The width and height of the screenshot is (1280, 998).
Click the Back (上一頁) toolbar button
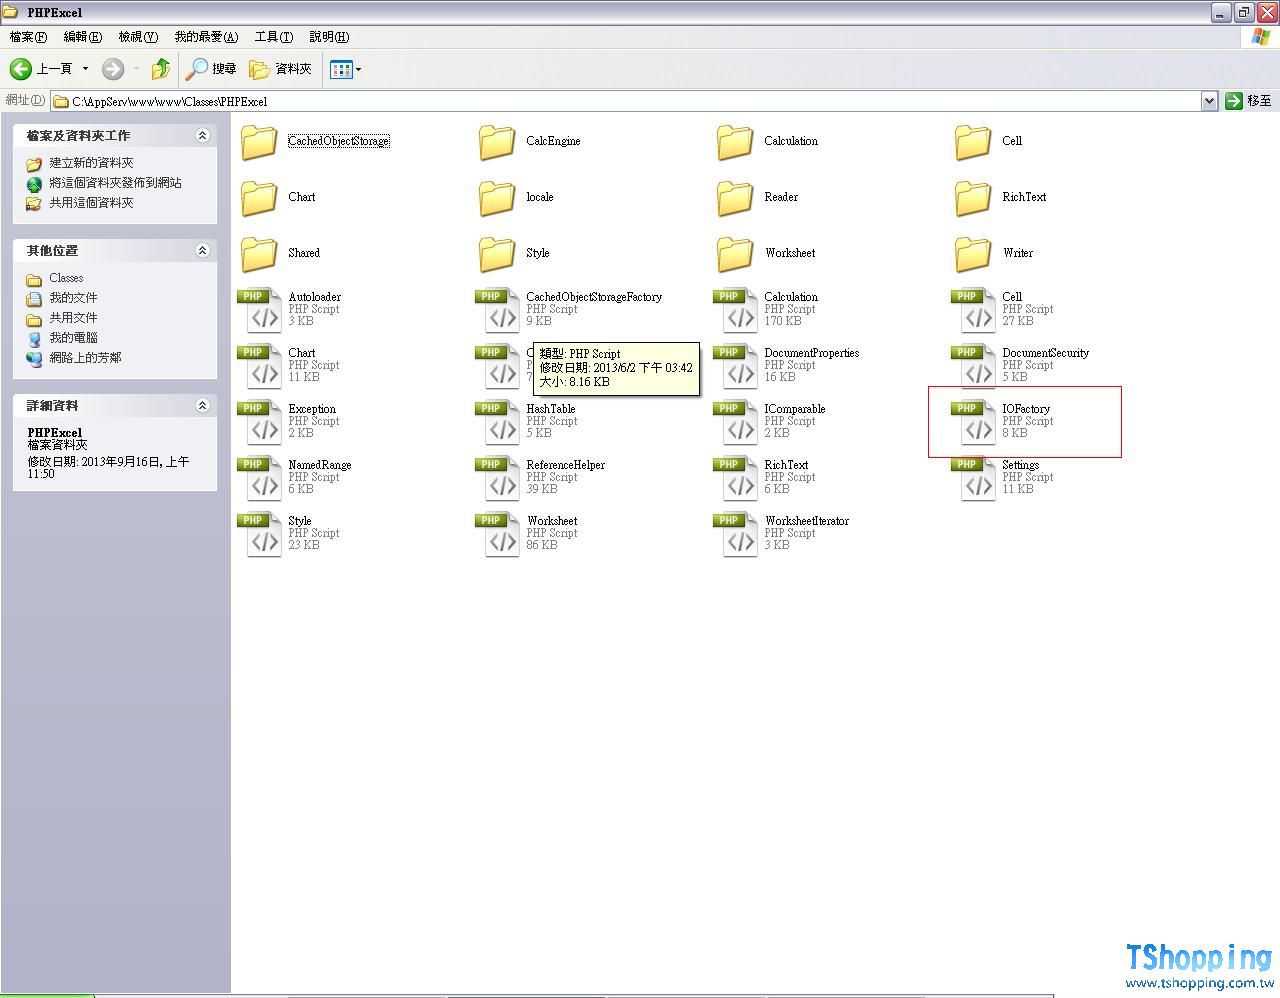(x=40, y=69)
